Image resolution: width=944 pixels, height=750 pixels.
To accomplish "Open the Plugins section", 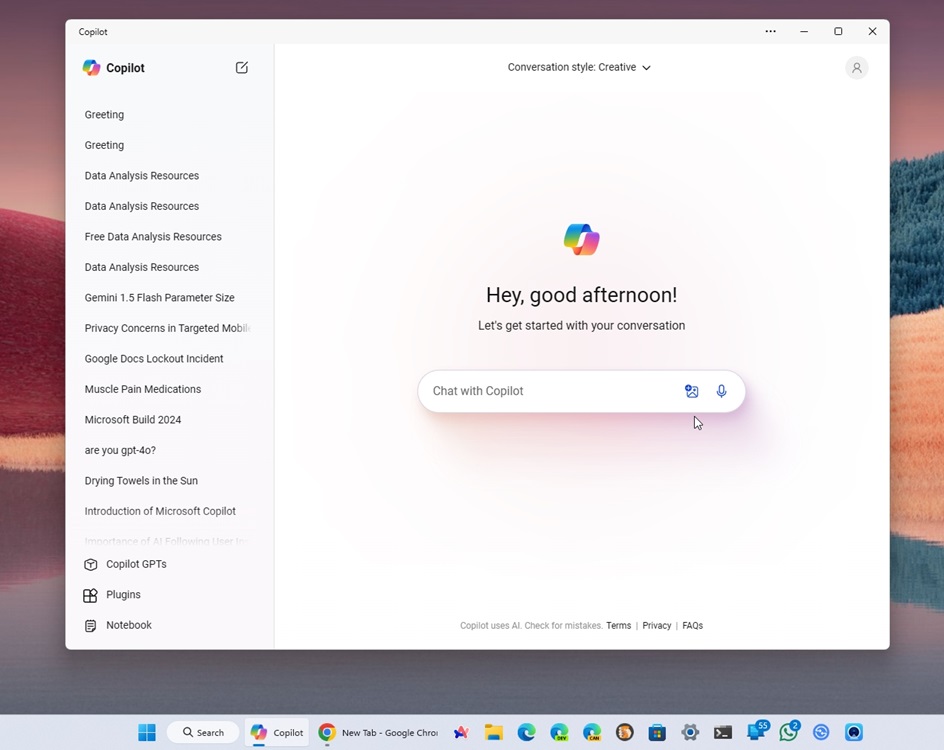I will click(124, 594).
